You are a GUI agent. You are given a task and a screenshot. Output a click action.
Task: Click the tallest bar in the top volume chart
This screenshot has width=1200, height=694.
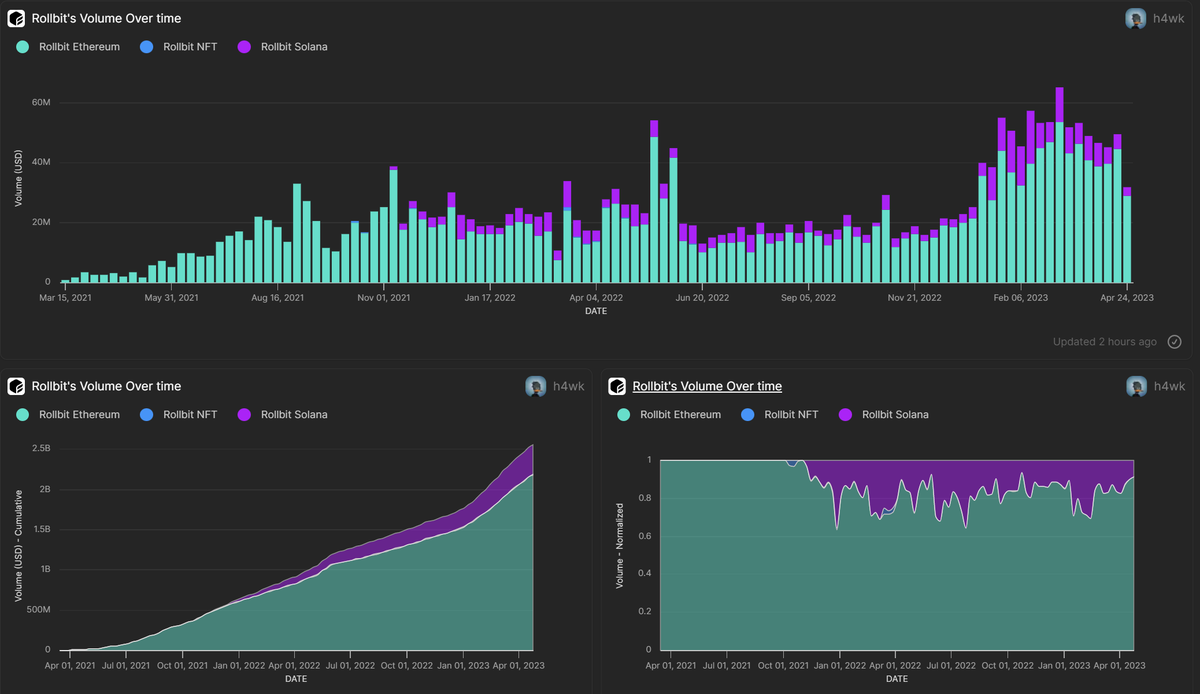pos(1059,185)
